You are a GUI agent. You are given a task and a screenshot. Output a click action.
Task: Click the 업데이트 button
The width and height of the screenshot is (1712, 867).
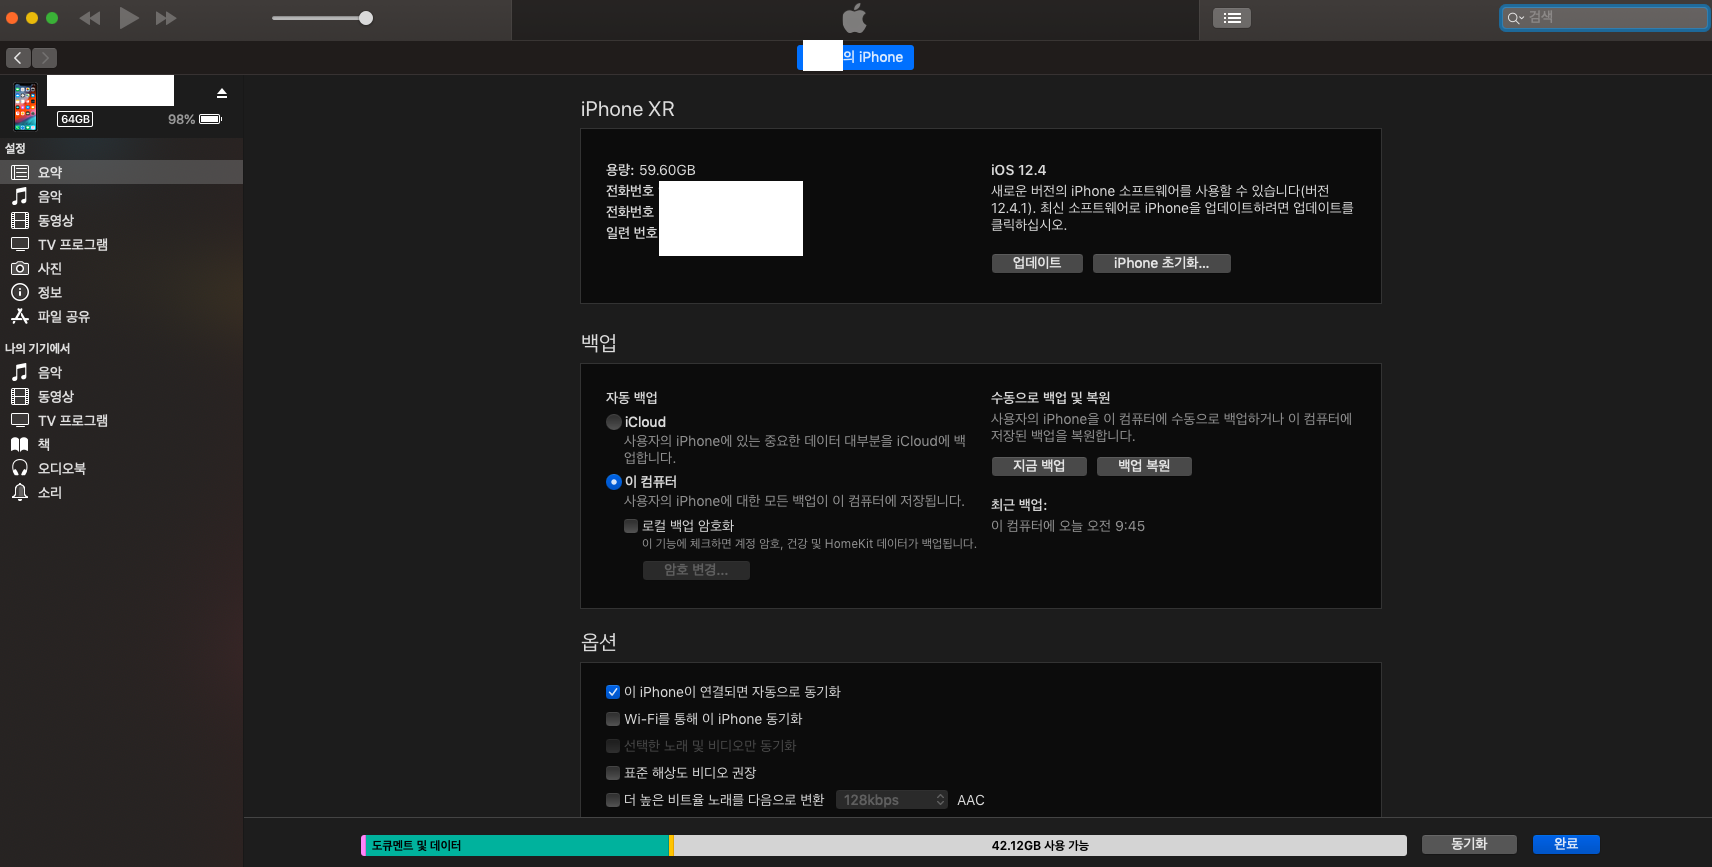[x=1037, y=263]
